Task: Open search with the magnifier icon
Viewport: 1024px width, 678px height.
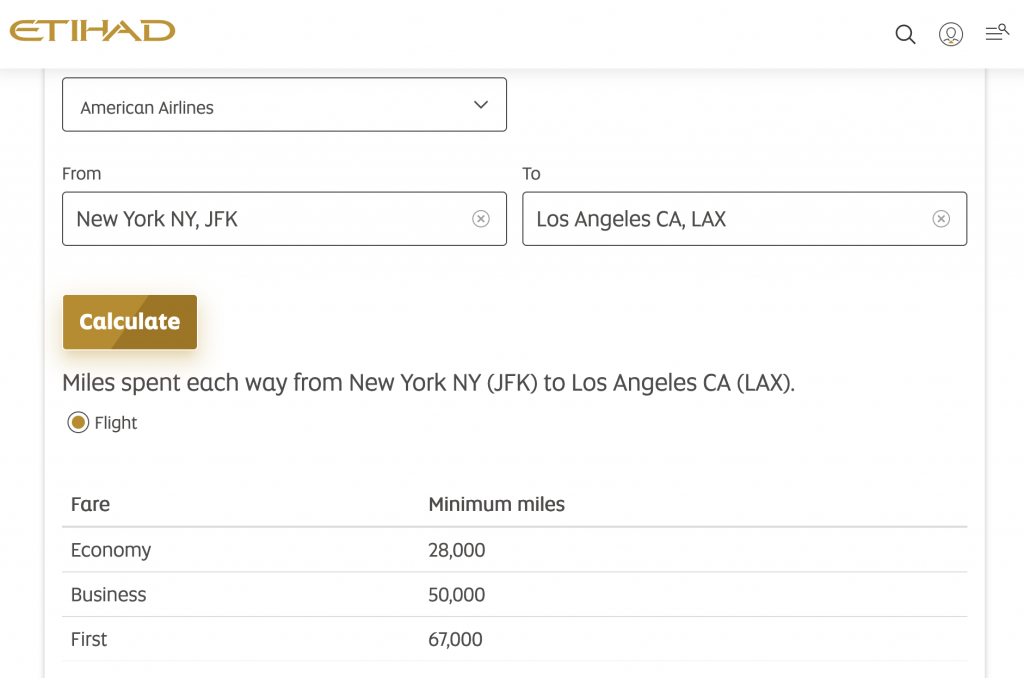Action: 905,35
